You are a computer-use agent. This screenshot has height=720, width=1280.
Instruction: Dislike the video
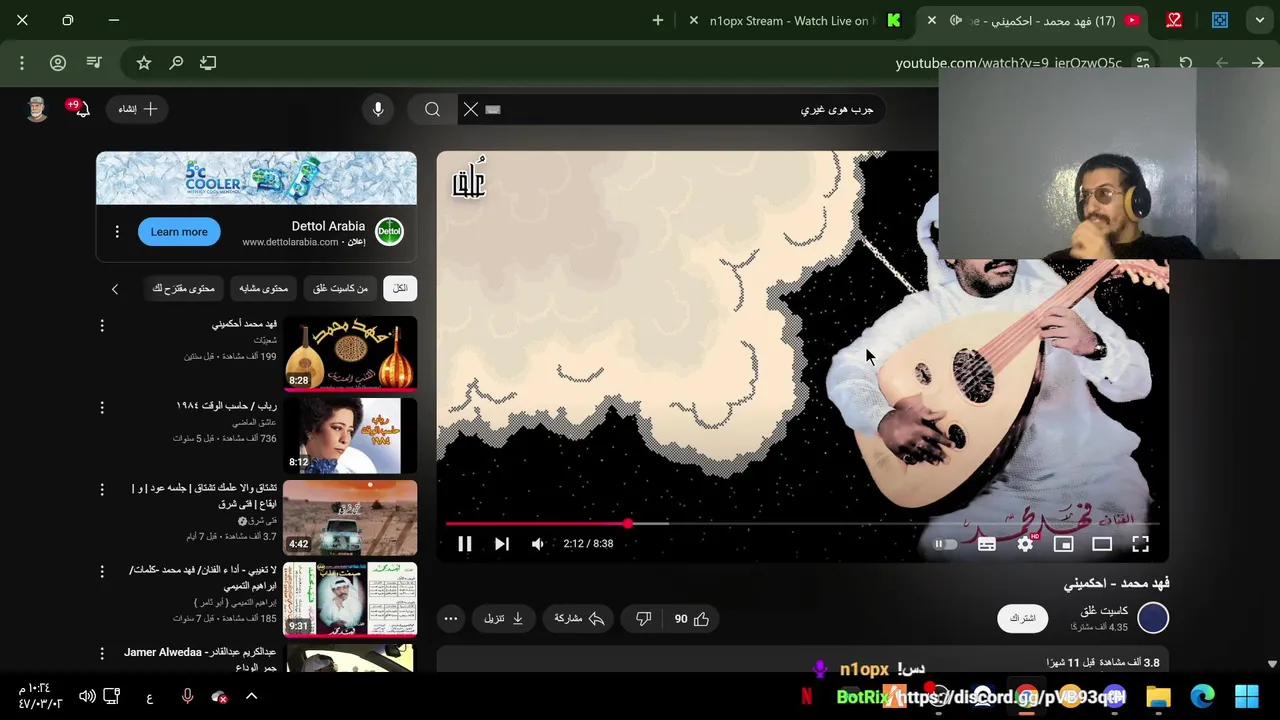pyautogui.click(x=644, y=619)
